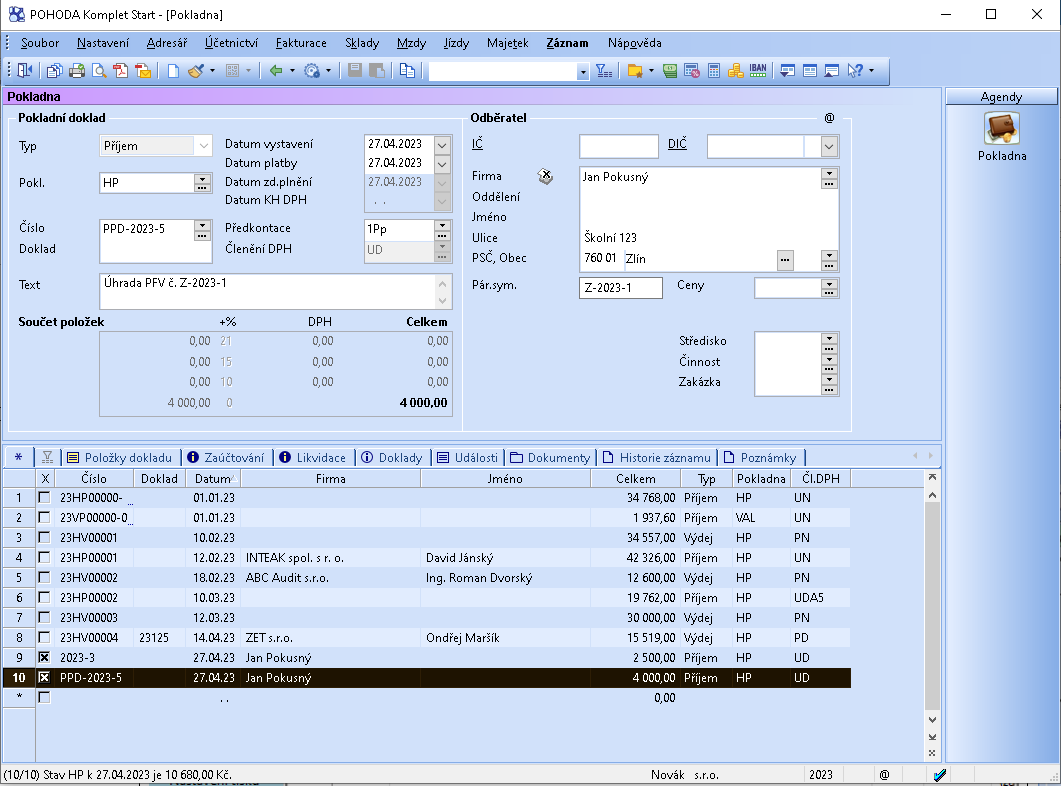This screenshot has height=786, width=1061.
Task: Switch to the Historie záznamu tab
Action: 657,457
